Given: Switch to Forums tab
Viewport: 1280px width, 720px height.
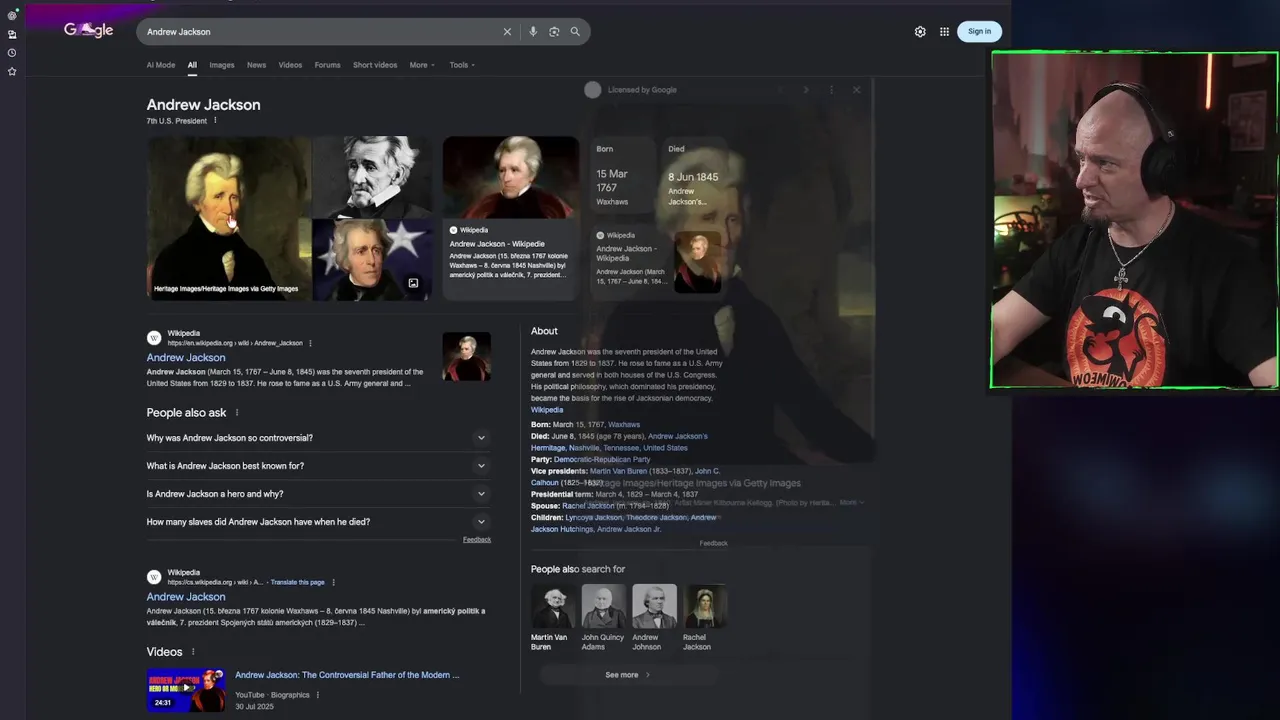Looking at the screenshot, I should click(x=328, y=65).
